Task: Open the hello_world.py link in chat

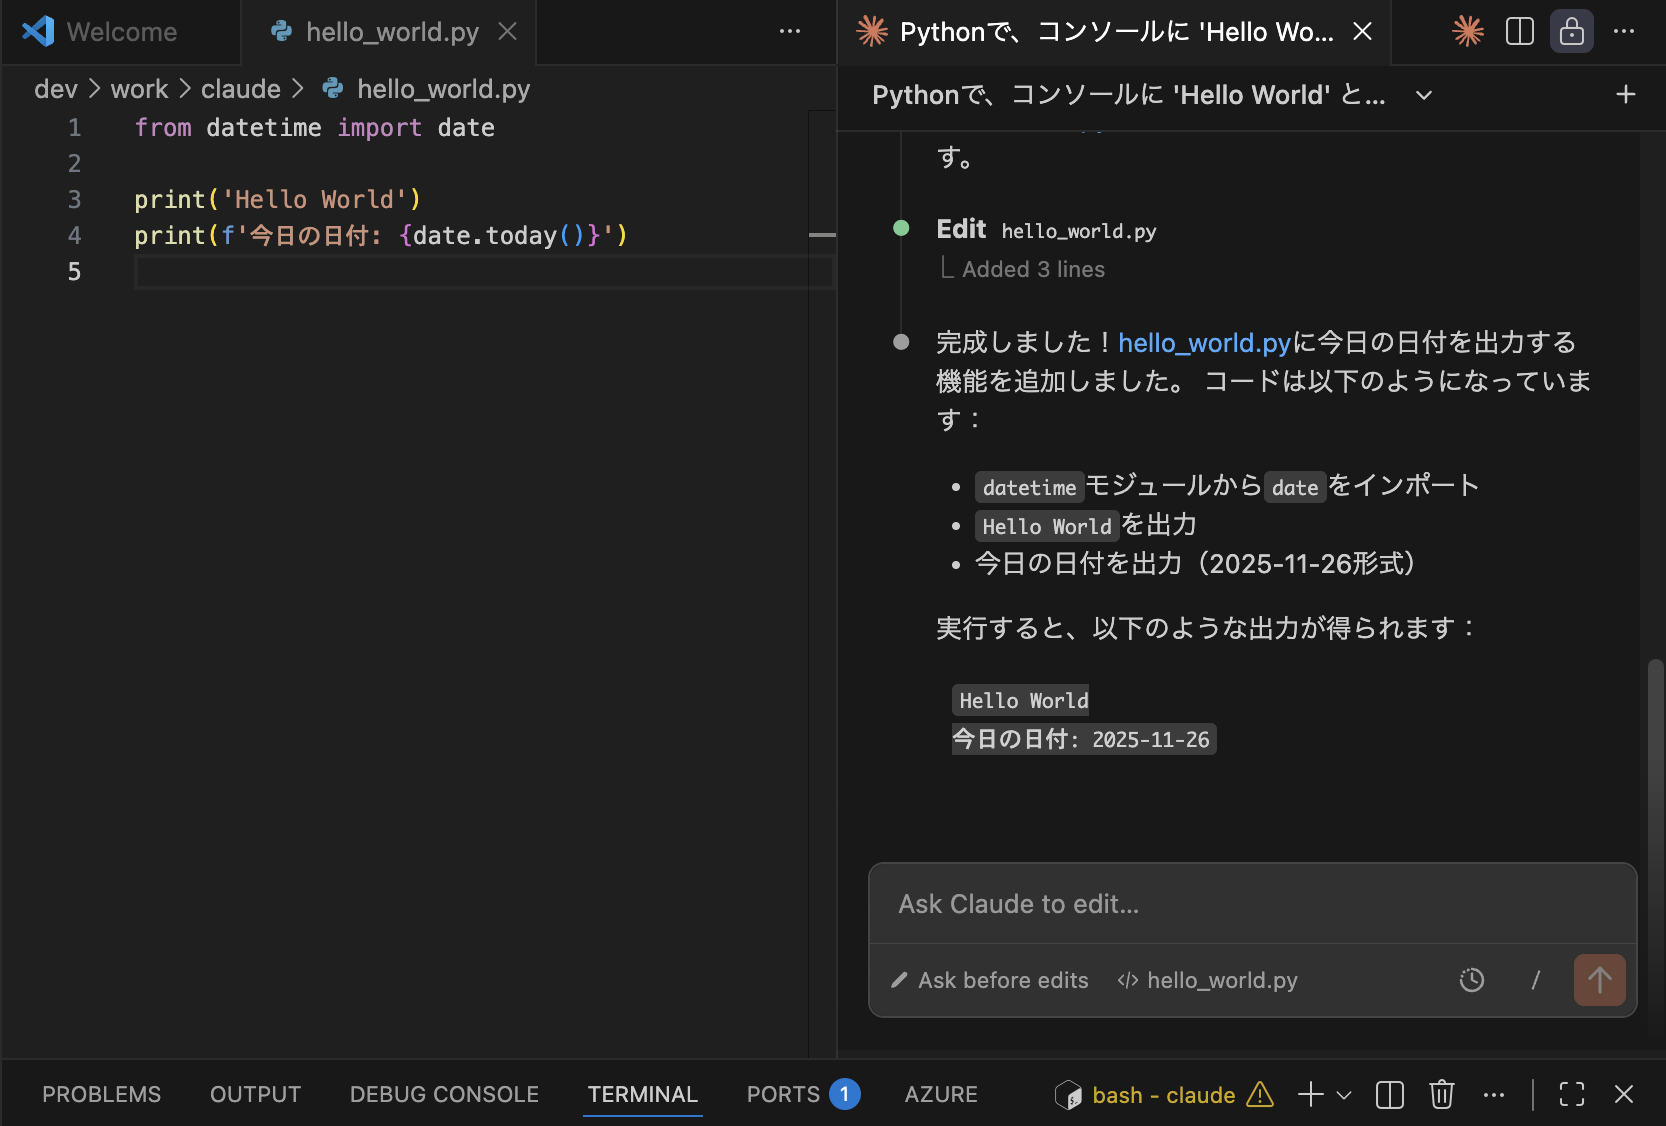Action: 1204,343
